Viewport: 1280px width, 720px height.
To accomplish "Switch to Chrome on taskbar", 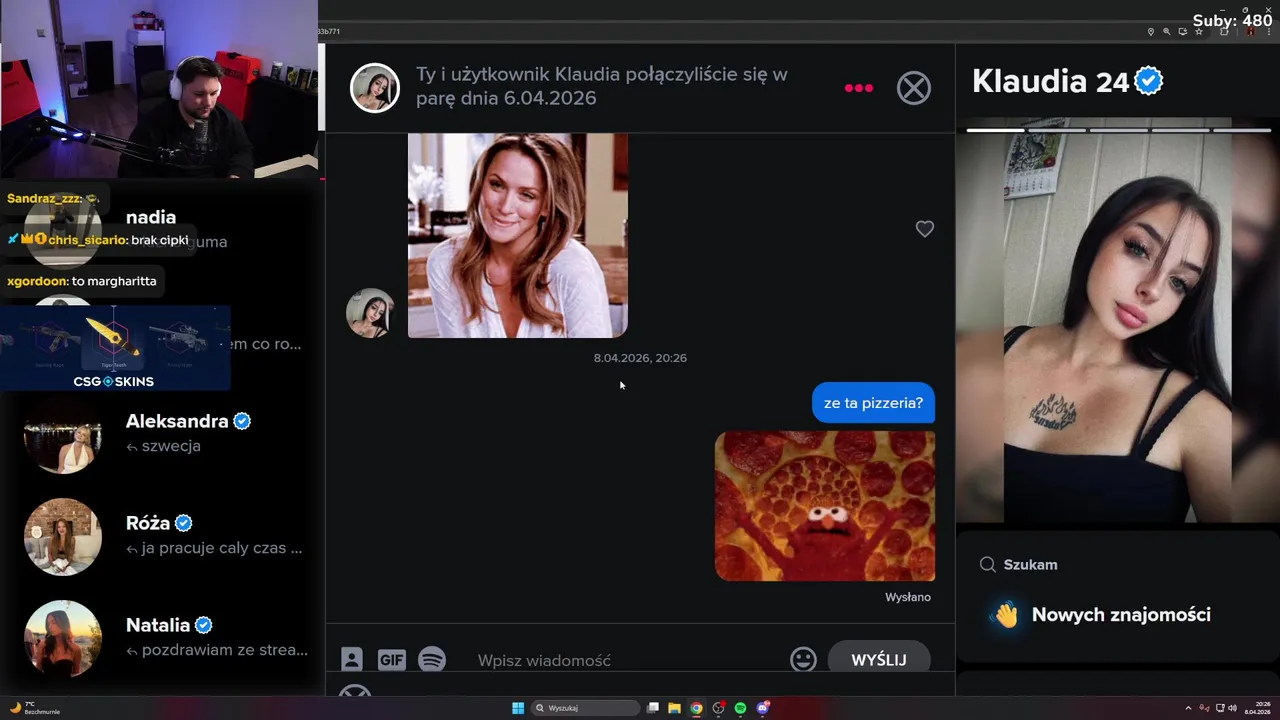I will [x=696, y=708].
